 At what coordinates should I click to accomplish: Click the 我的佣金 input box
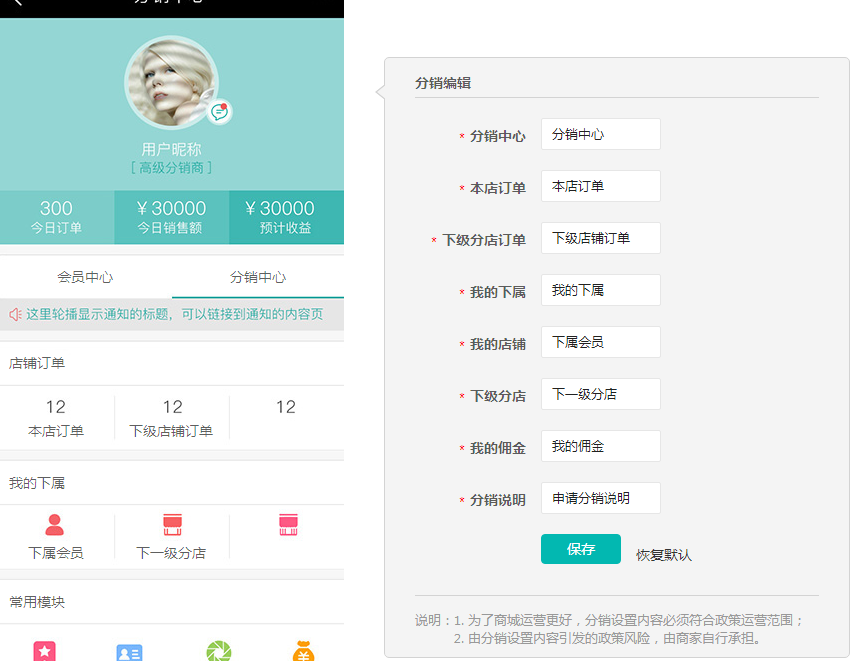click(600, 446)
